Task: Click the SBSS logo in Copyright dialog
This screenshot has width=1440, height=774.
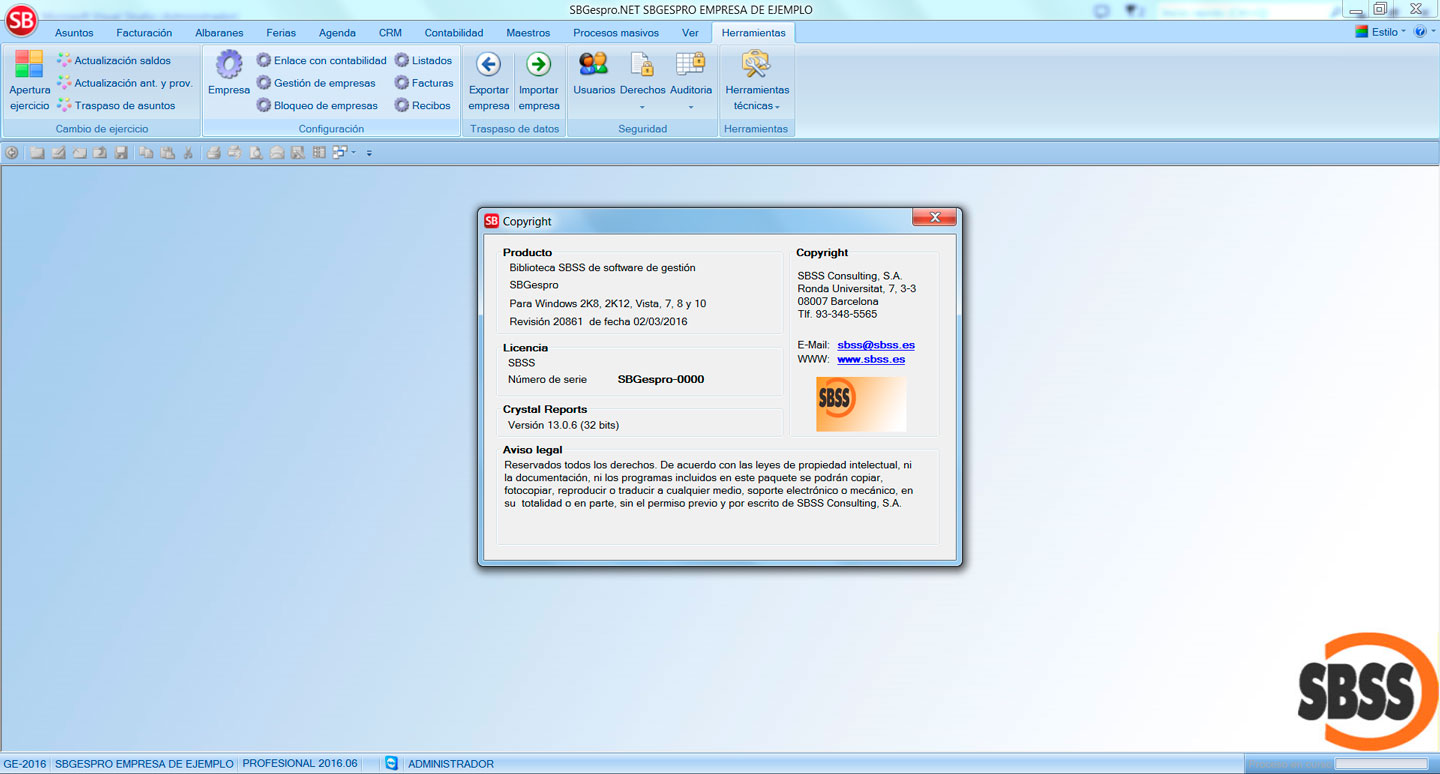Action: click(x=860, y=403)
